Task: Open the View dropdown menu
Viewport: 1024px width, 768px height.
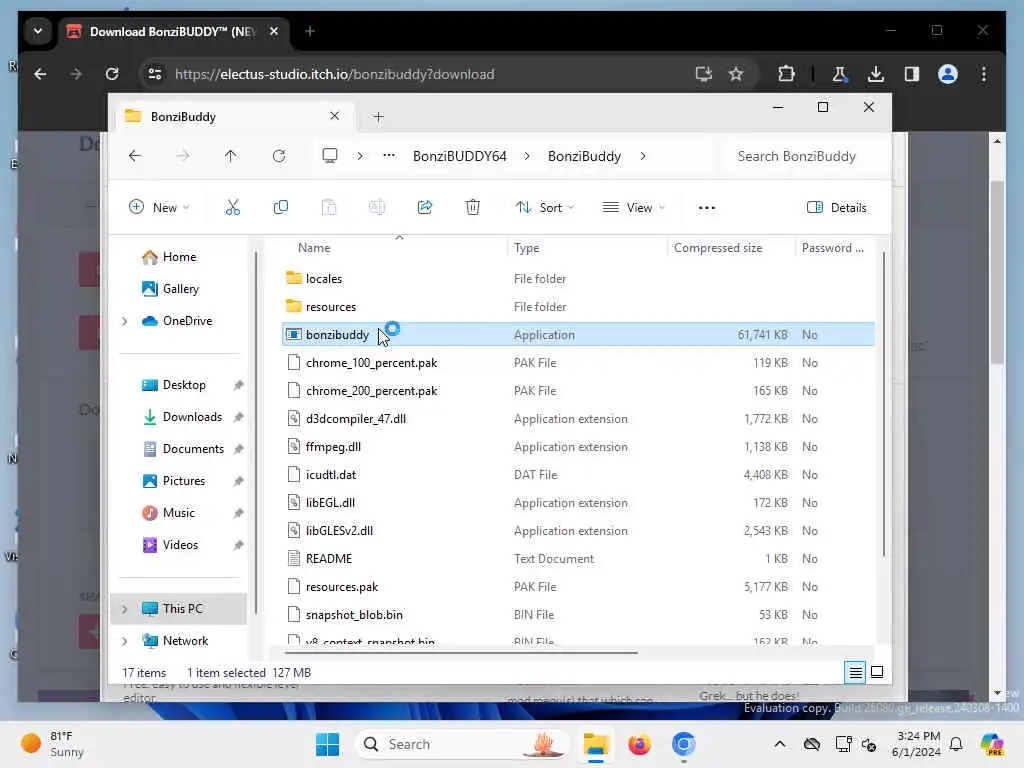Action: pyautogui.click(x=633, y=208)
